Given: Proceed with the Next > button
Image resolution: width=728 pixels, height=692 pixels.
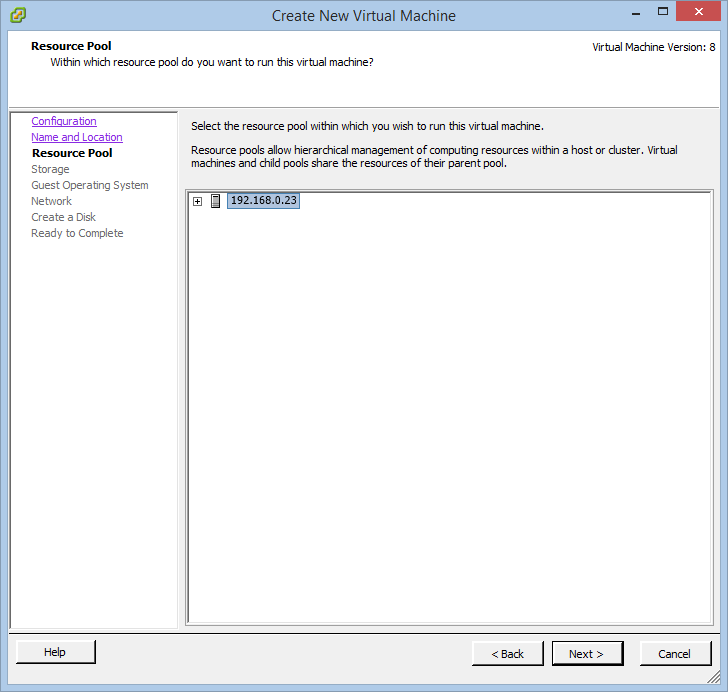Looking at the screenshot, I should pyautogui.click(x=587, y=654).
